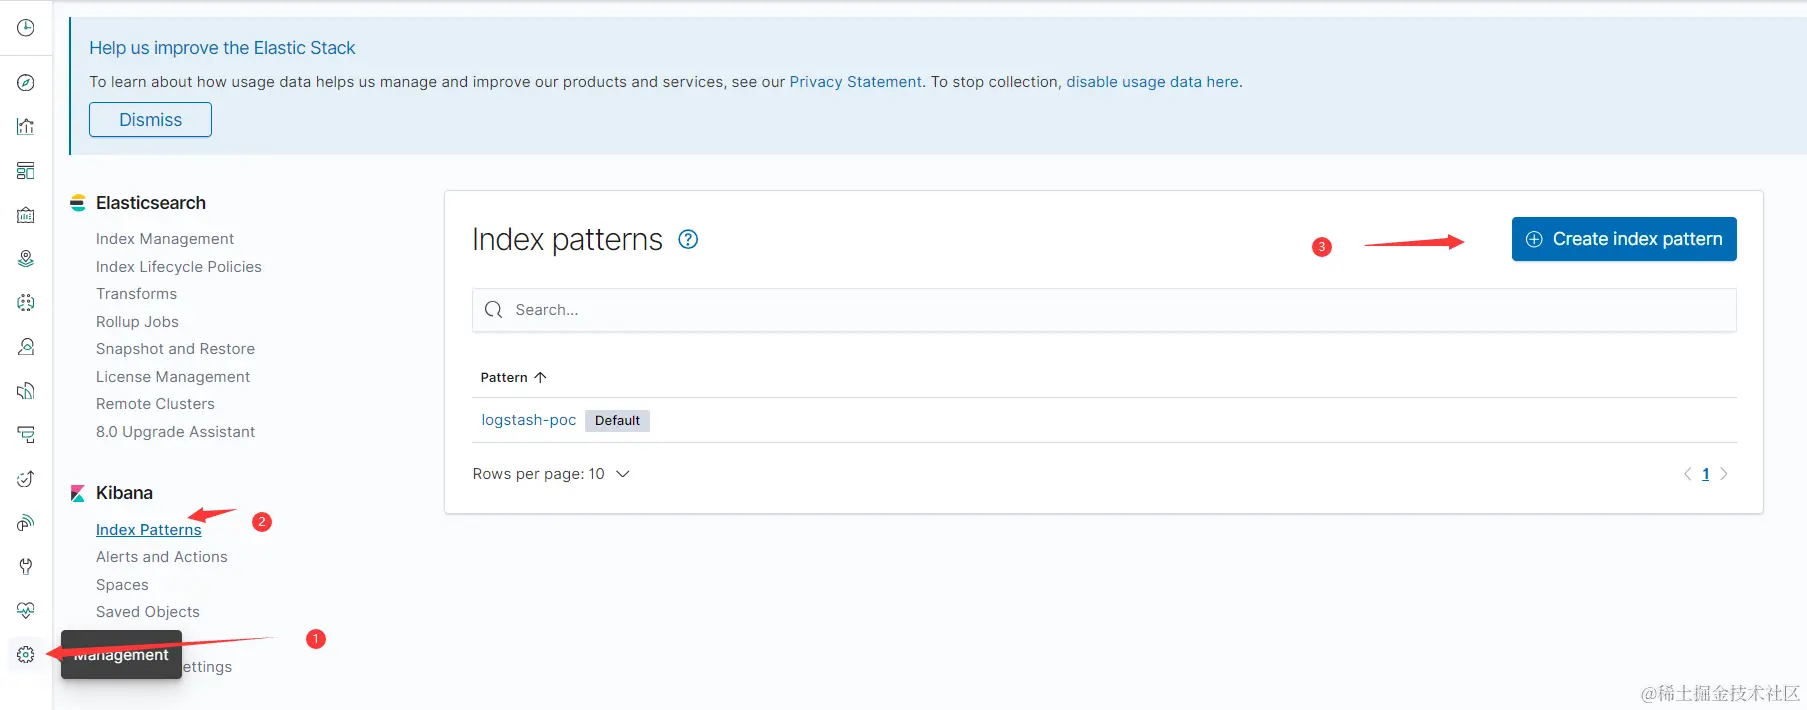The width and height of the screenshot is (1807, 710).
Task: Open Index Management in Elasticsearch menu
Action: click(165, 239)
